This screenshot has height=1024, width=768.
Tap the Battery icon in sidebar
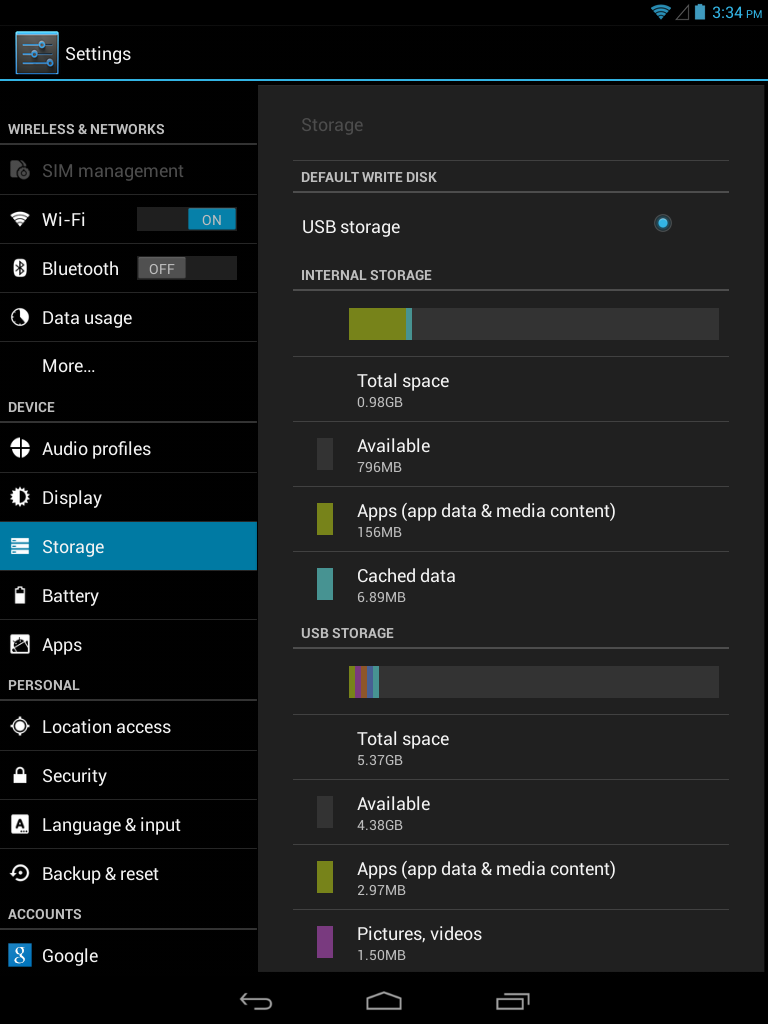[20, 596]
